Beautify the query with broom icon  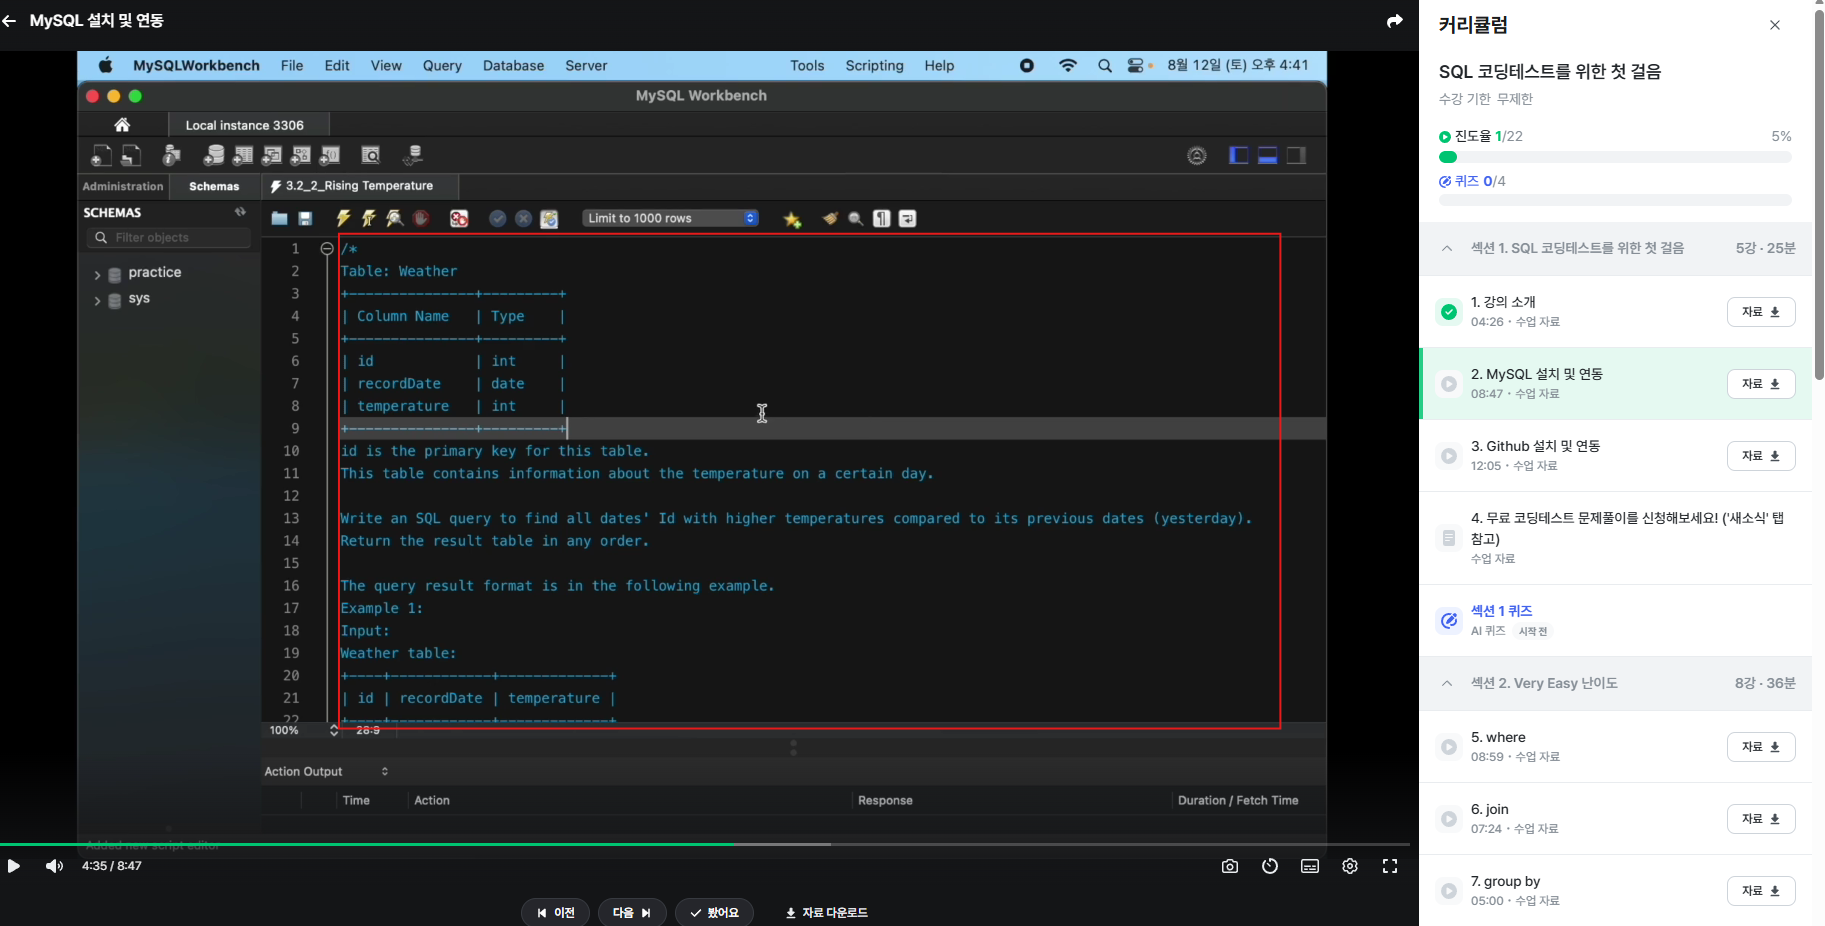pyautogui.click(x=830, y=219)
